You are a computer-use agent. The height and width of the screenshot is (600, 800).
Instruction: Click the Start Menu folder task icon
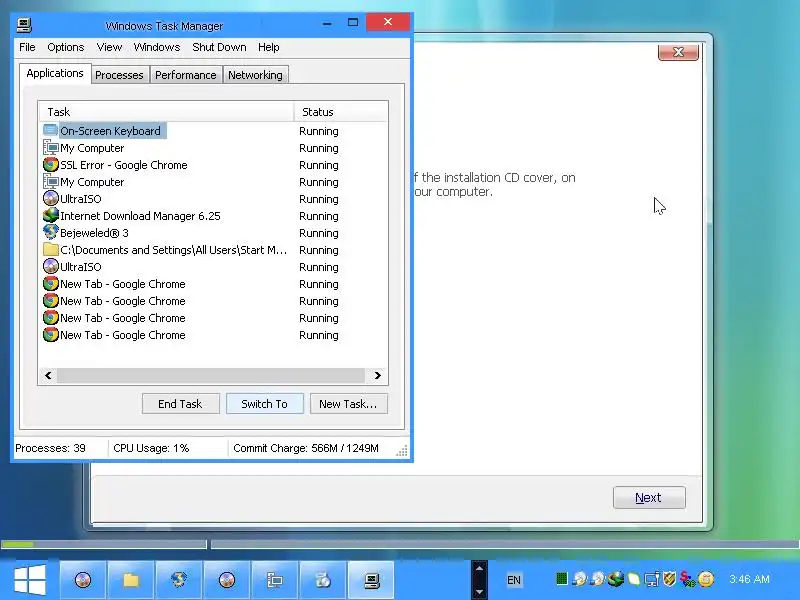(51, 249)
